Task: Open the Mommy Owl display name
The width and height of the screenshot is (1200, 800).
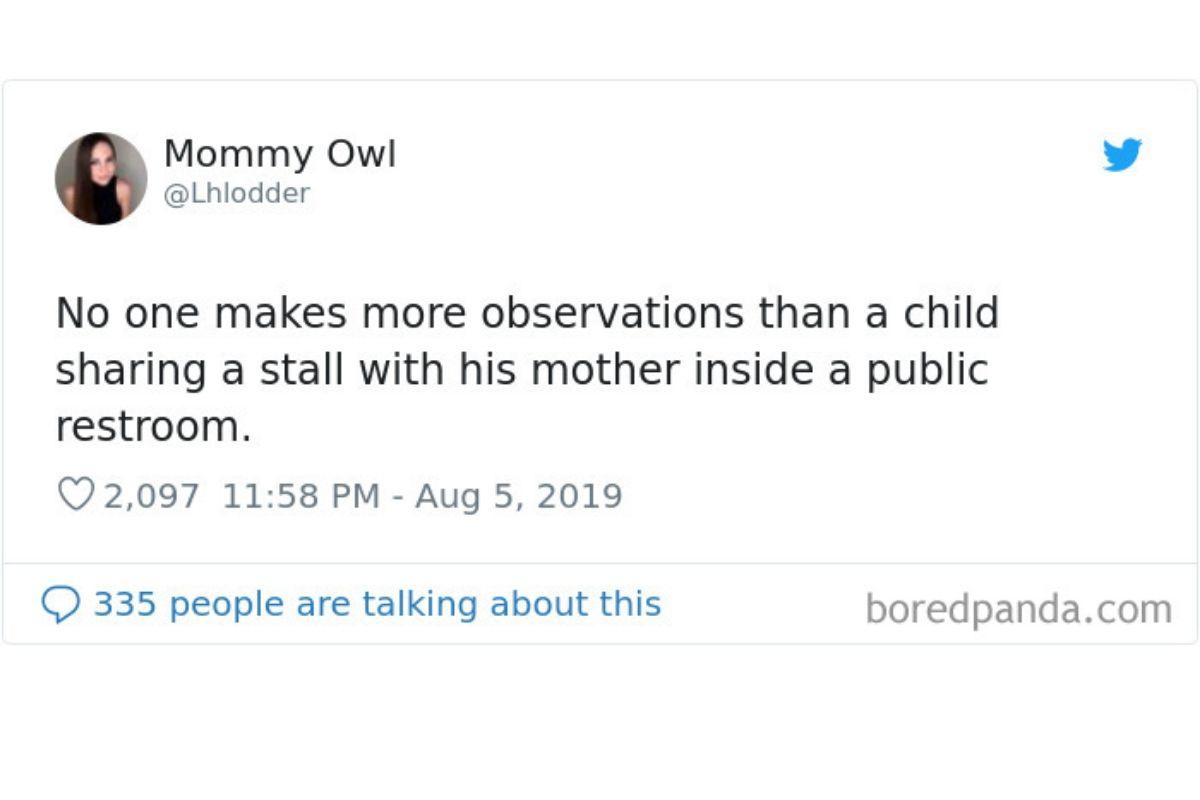Action: point(280,153)
